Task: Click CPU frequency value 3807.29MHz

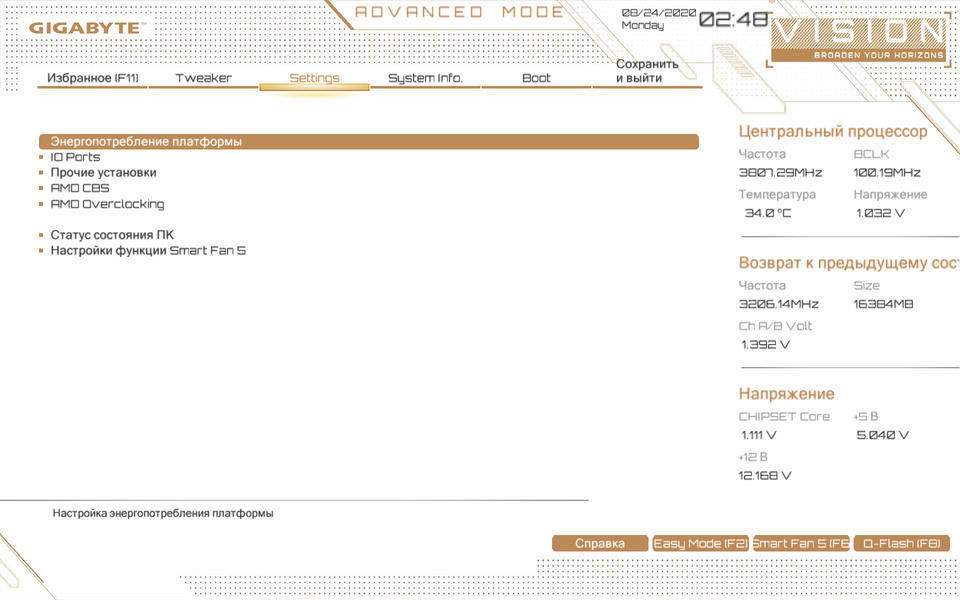Action: coord(781,173)
